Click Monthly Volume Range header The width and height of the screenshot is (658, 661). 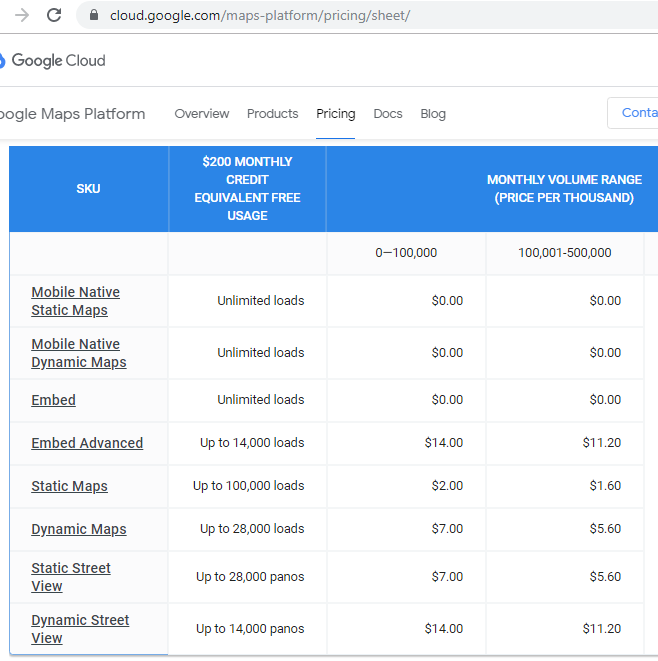click(564, 188)
